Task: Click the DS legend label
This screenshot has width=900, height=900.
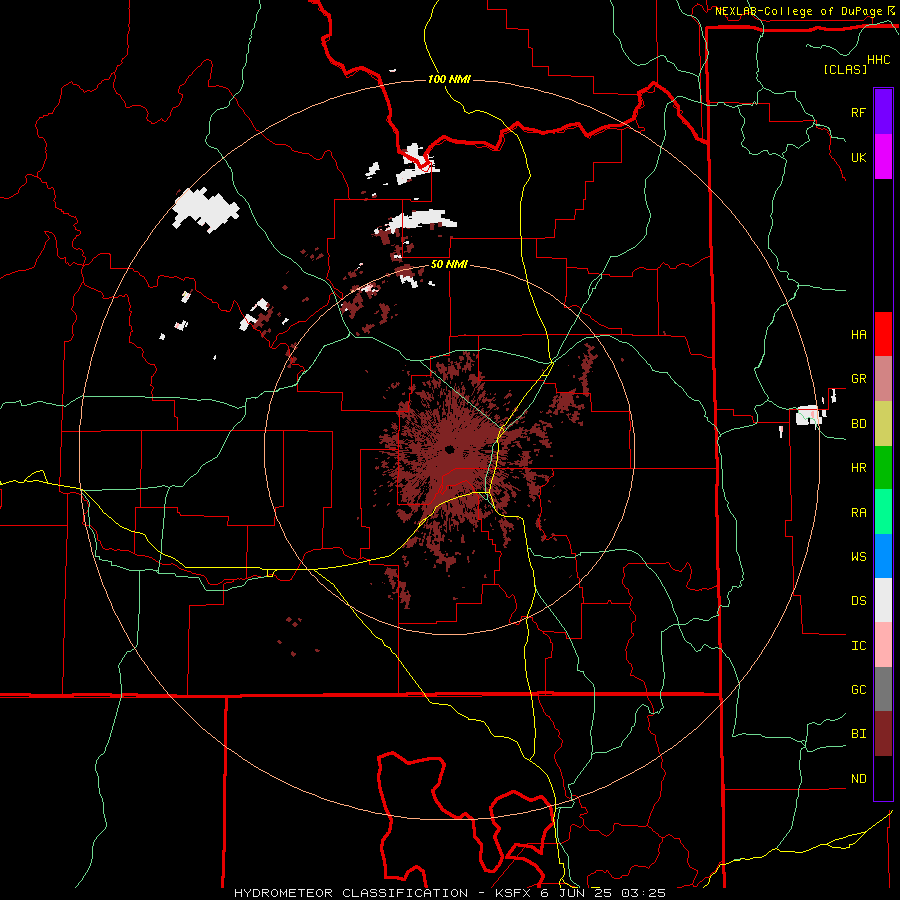Action: pyautogui.click(x=858, y=601)
